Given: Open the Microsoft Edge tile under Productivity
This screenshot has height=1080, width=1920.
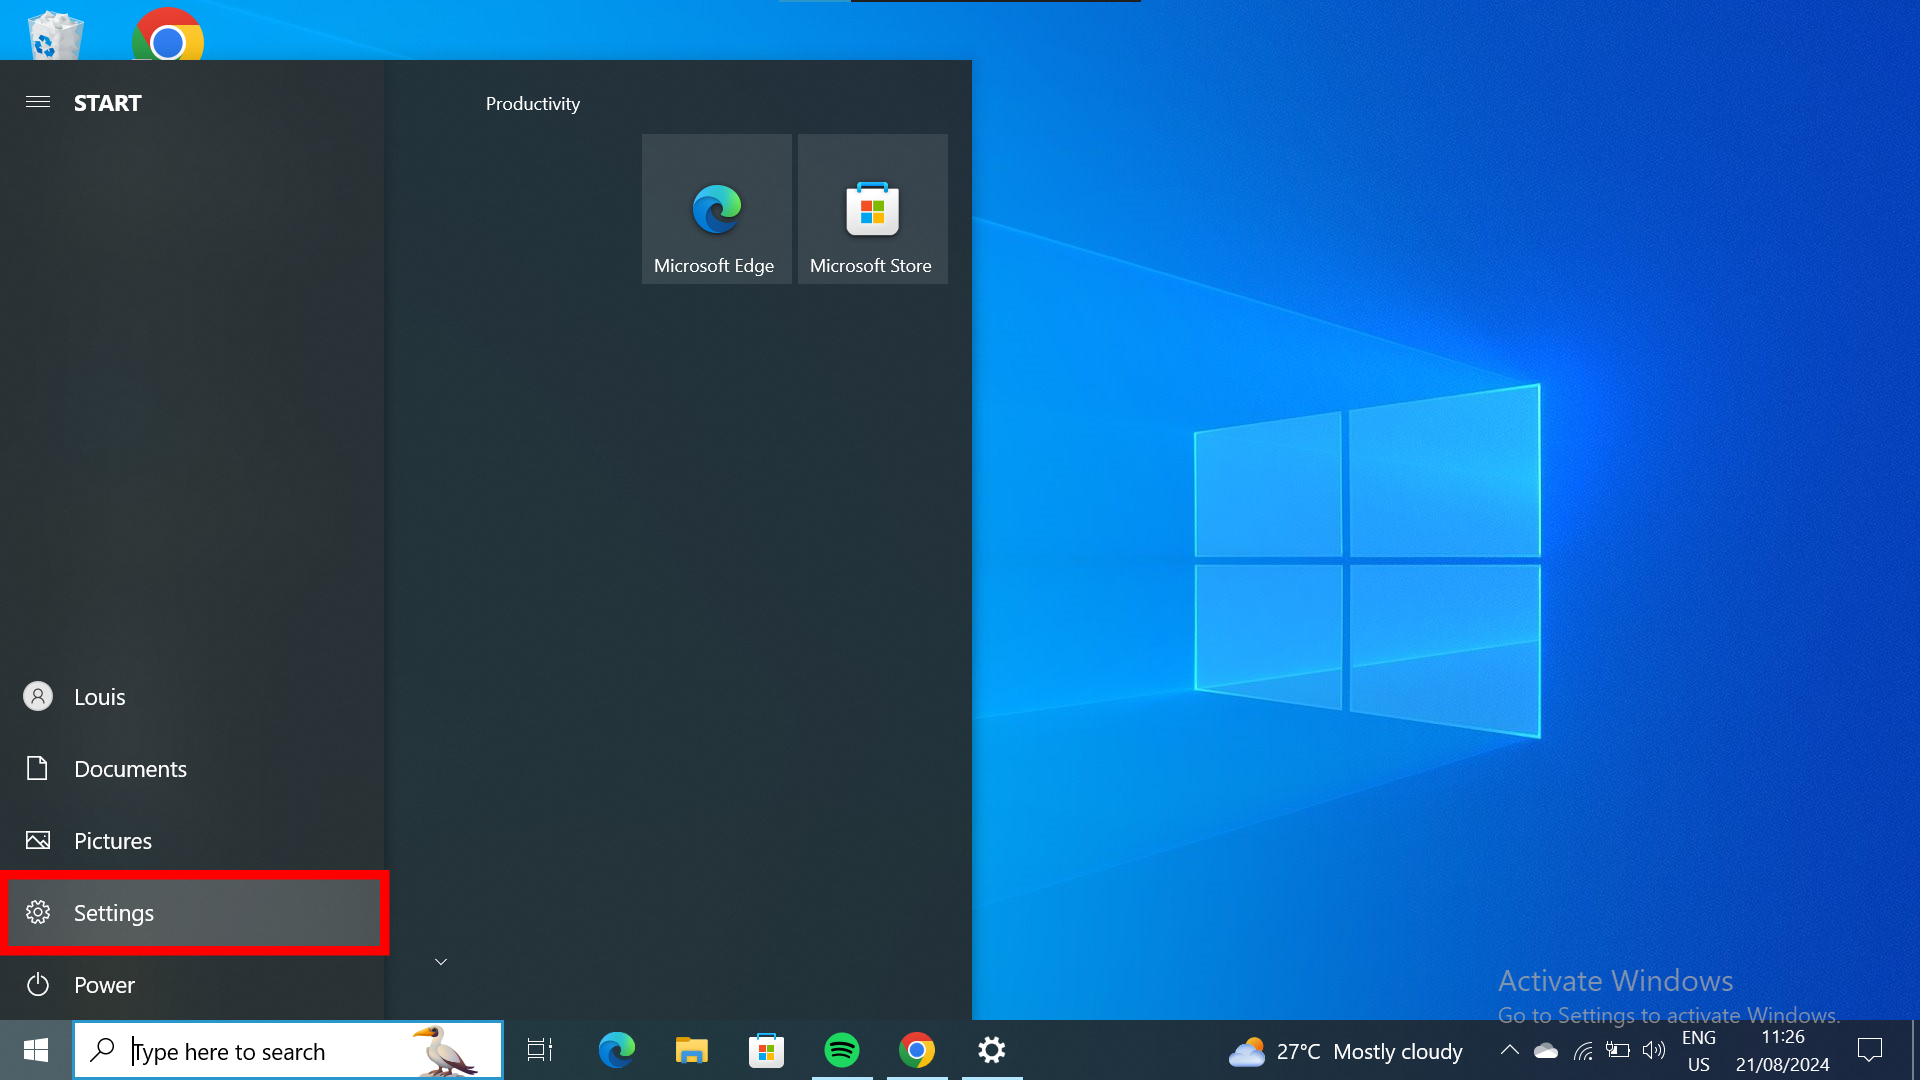Looking at the screenshot, I should (715, 208).
